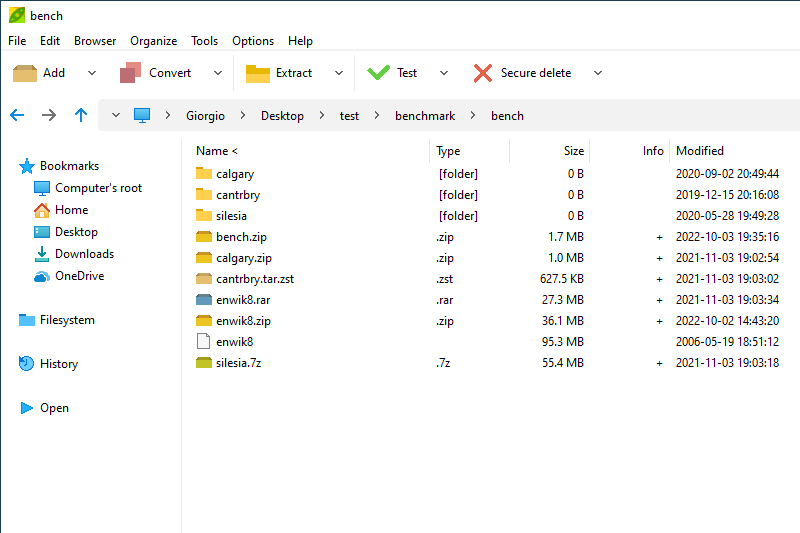Navigate to benchmark in the breadcrumb
Screen dimensions: 800x533
click(x=425, y=116)
